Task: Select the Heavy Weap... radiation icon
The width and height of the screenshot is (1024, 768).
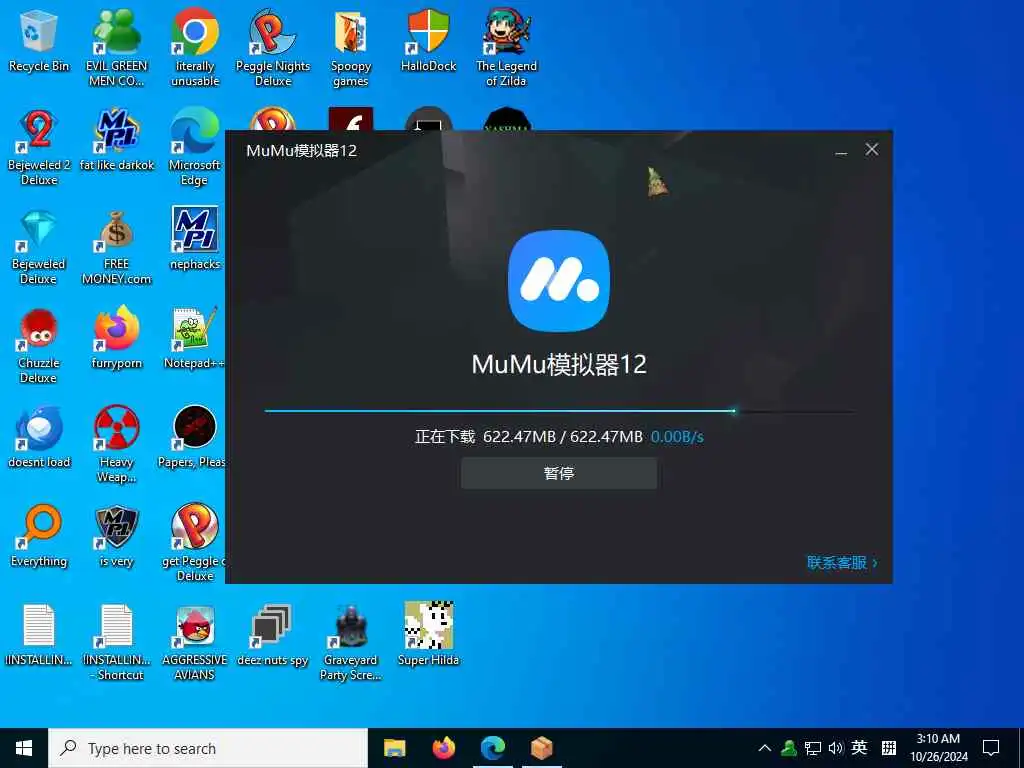Action: (117, 444)
